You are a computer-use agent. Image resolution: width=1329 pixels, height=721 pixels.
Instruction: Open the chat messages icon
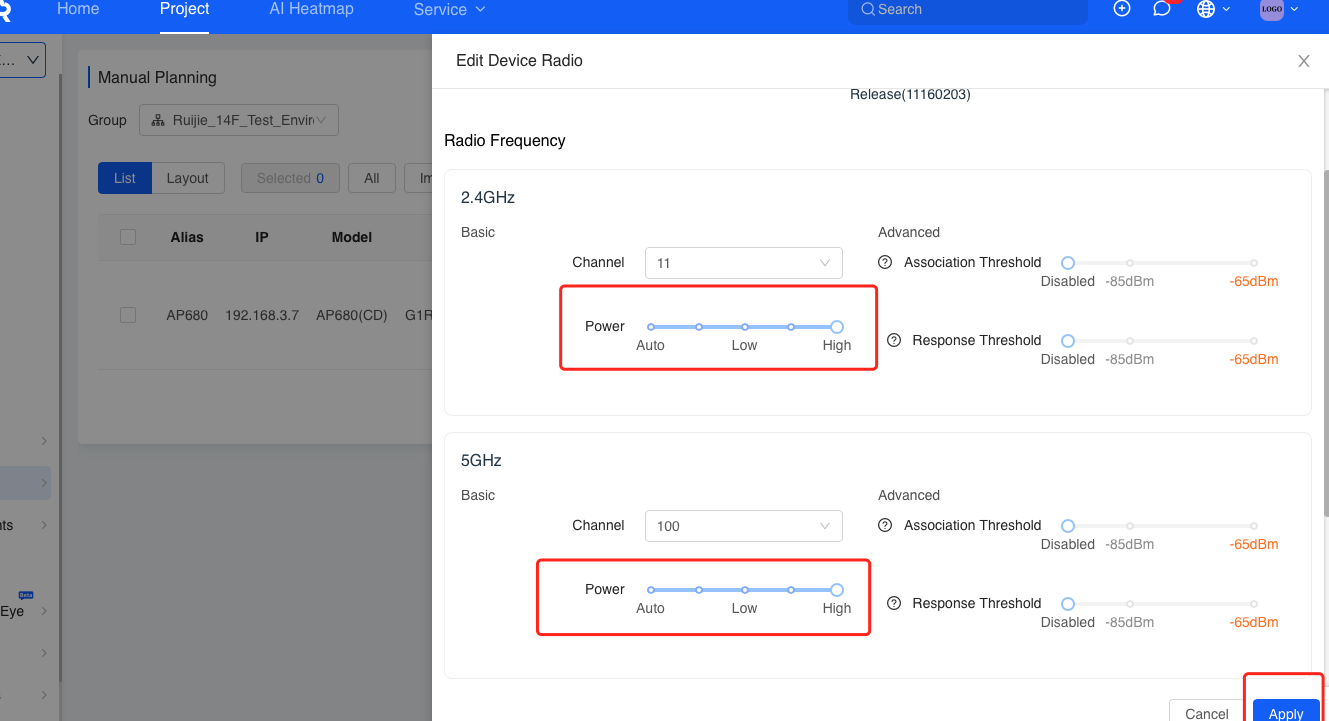click(1162, 9)
